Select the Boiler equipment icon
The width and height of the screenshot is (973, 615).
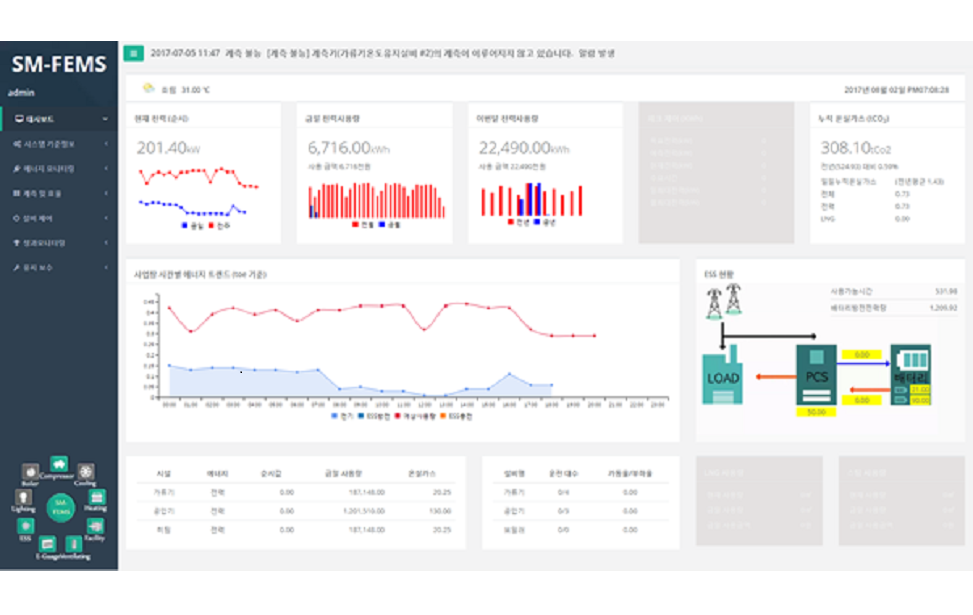29,470
